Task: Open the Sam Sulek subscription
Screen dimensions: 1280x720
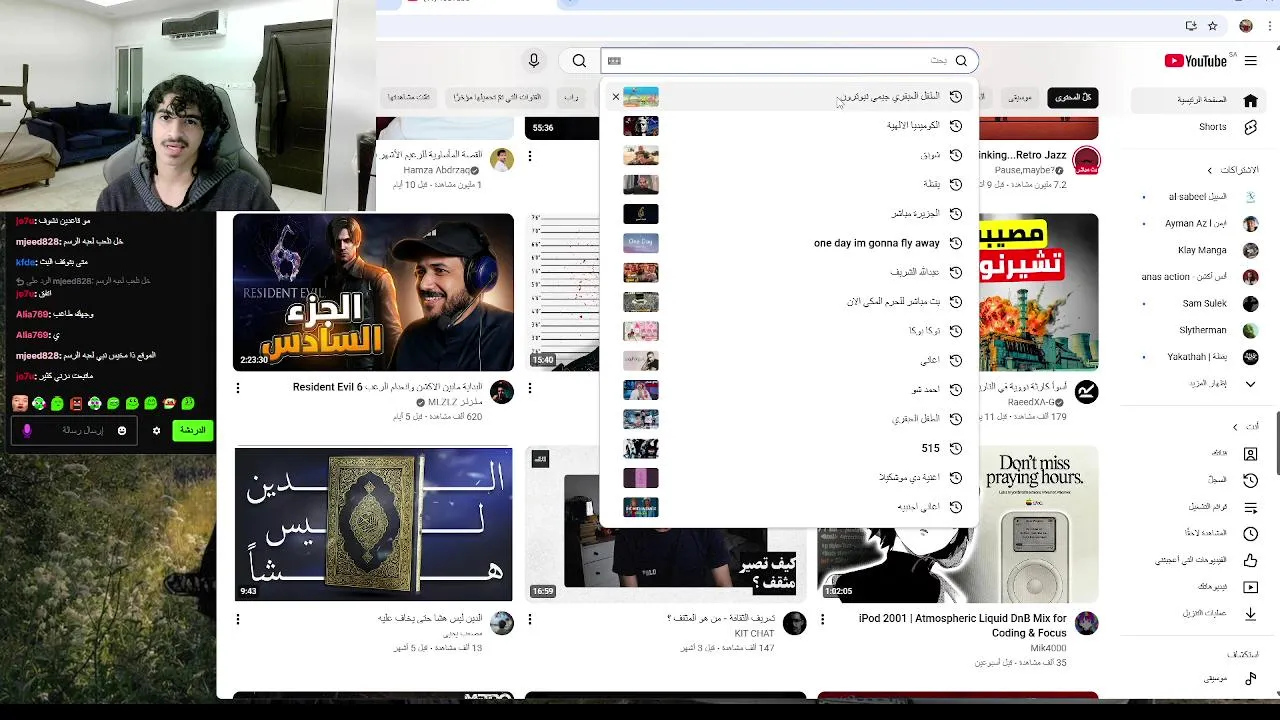Action: click(x=1200, y=304)
